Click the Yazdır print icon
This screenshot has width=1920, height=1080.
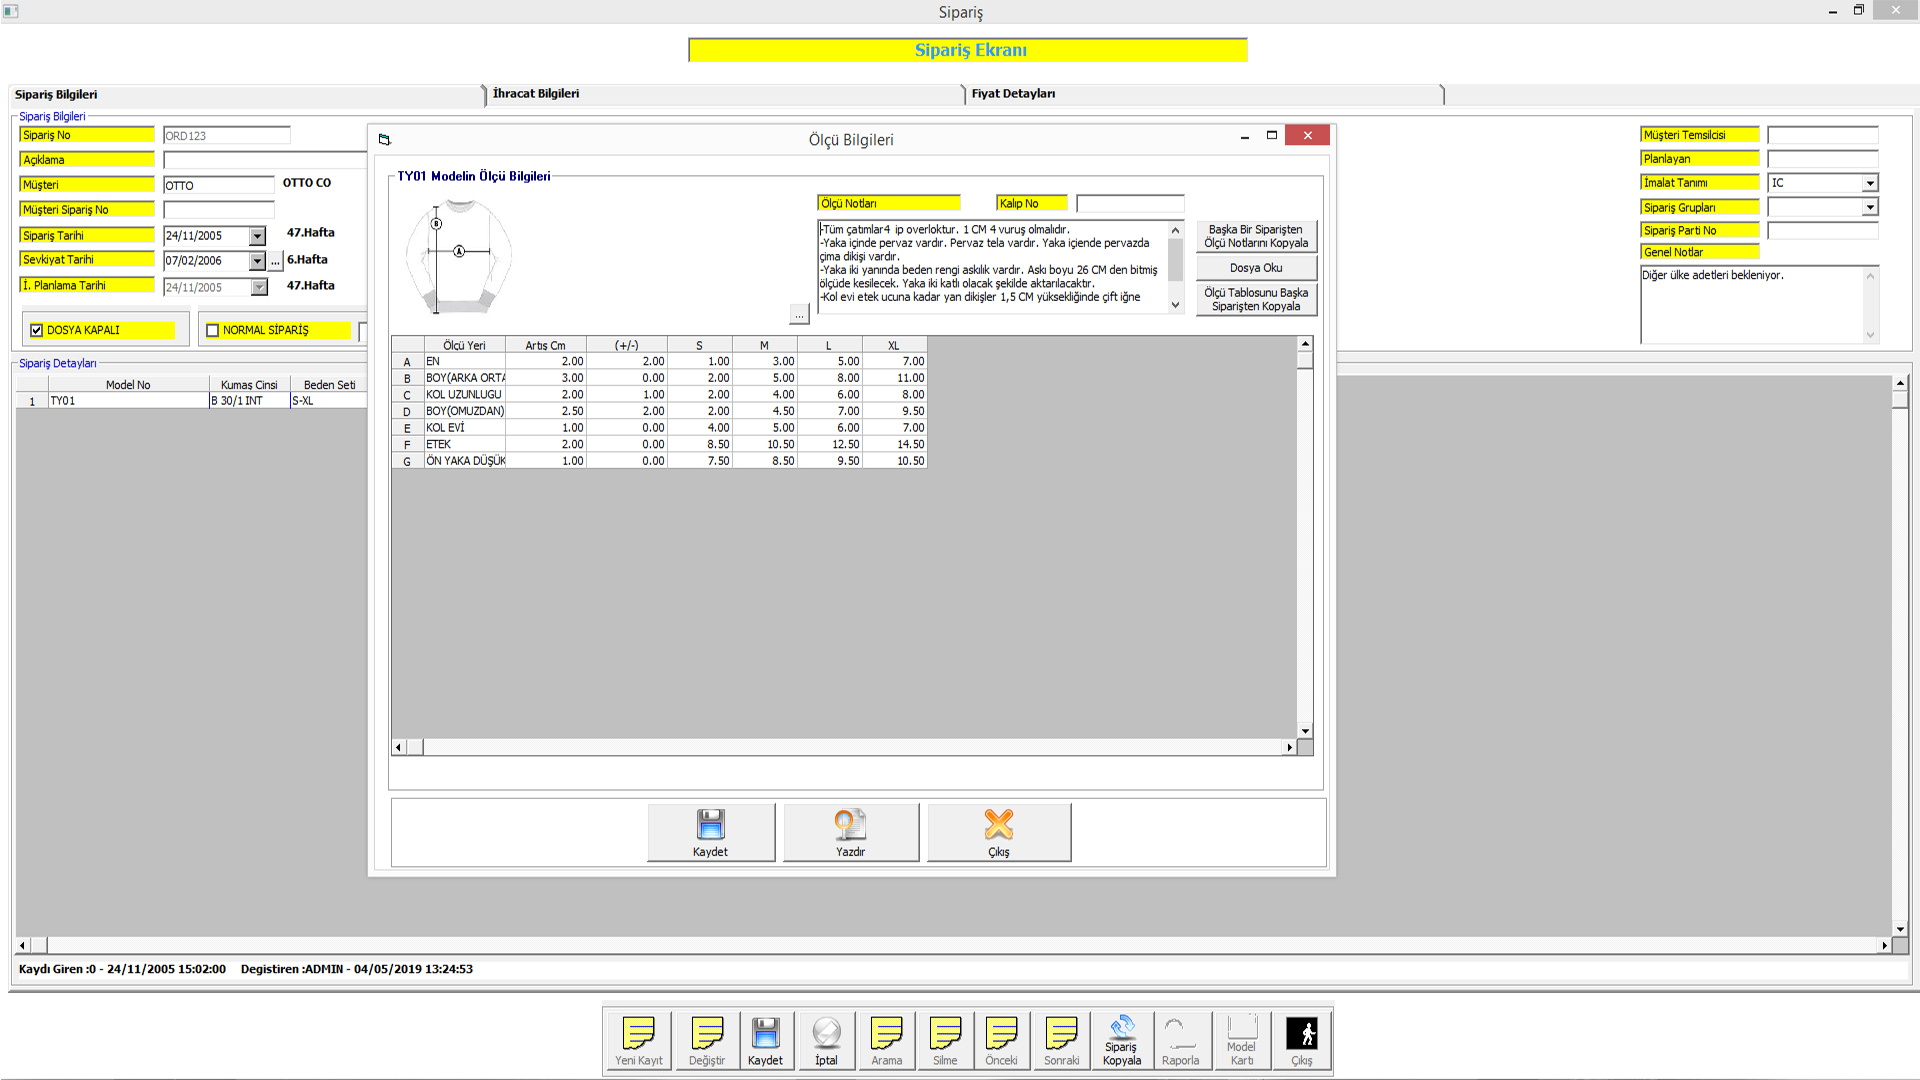(850, 825)
